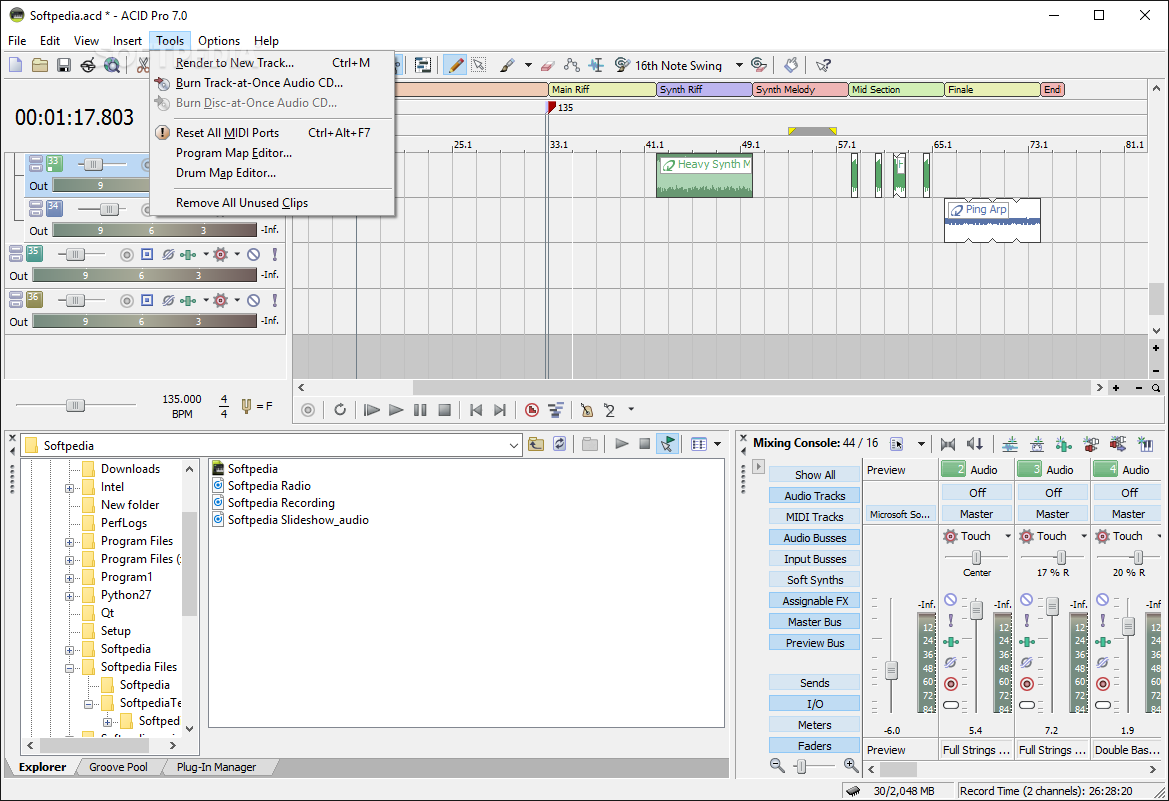Mute track 35 with its mute icon
Screen dimensions: 1169x801
pyautogui.click(x=253, y=255)
